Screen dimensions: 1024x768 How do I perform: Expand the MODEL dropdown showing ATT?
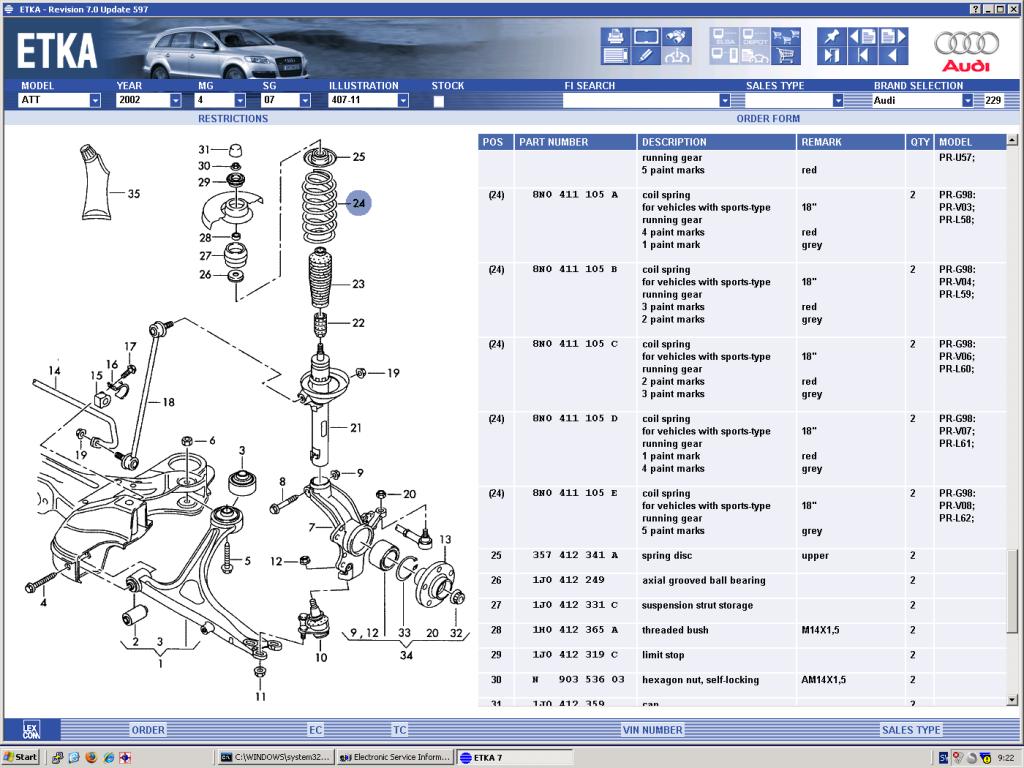click(x=95, y=100)
